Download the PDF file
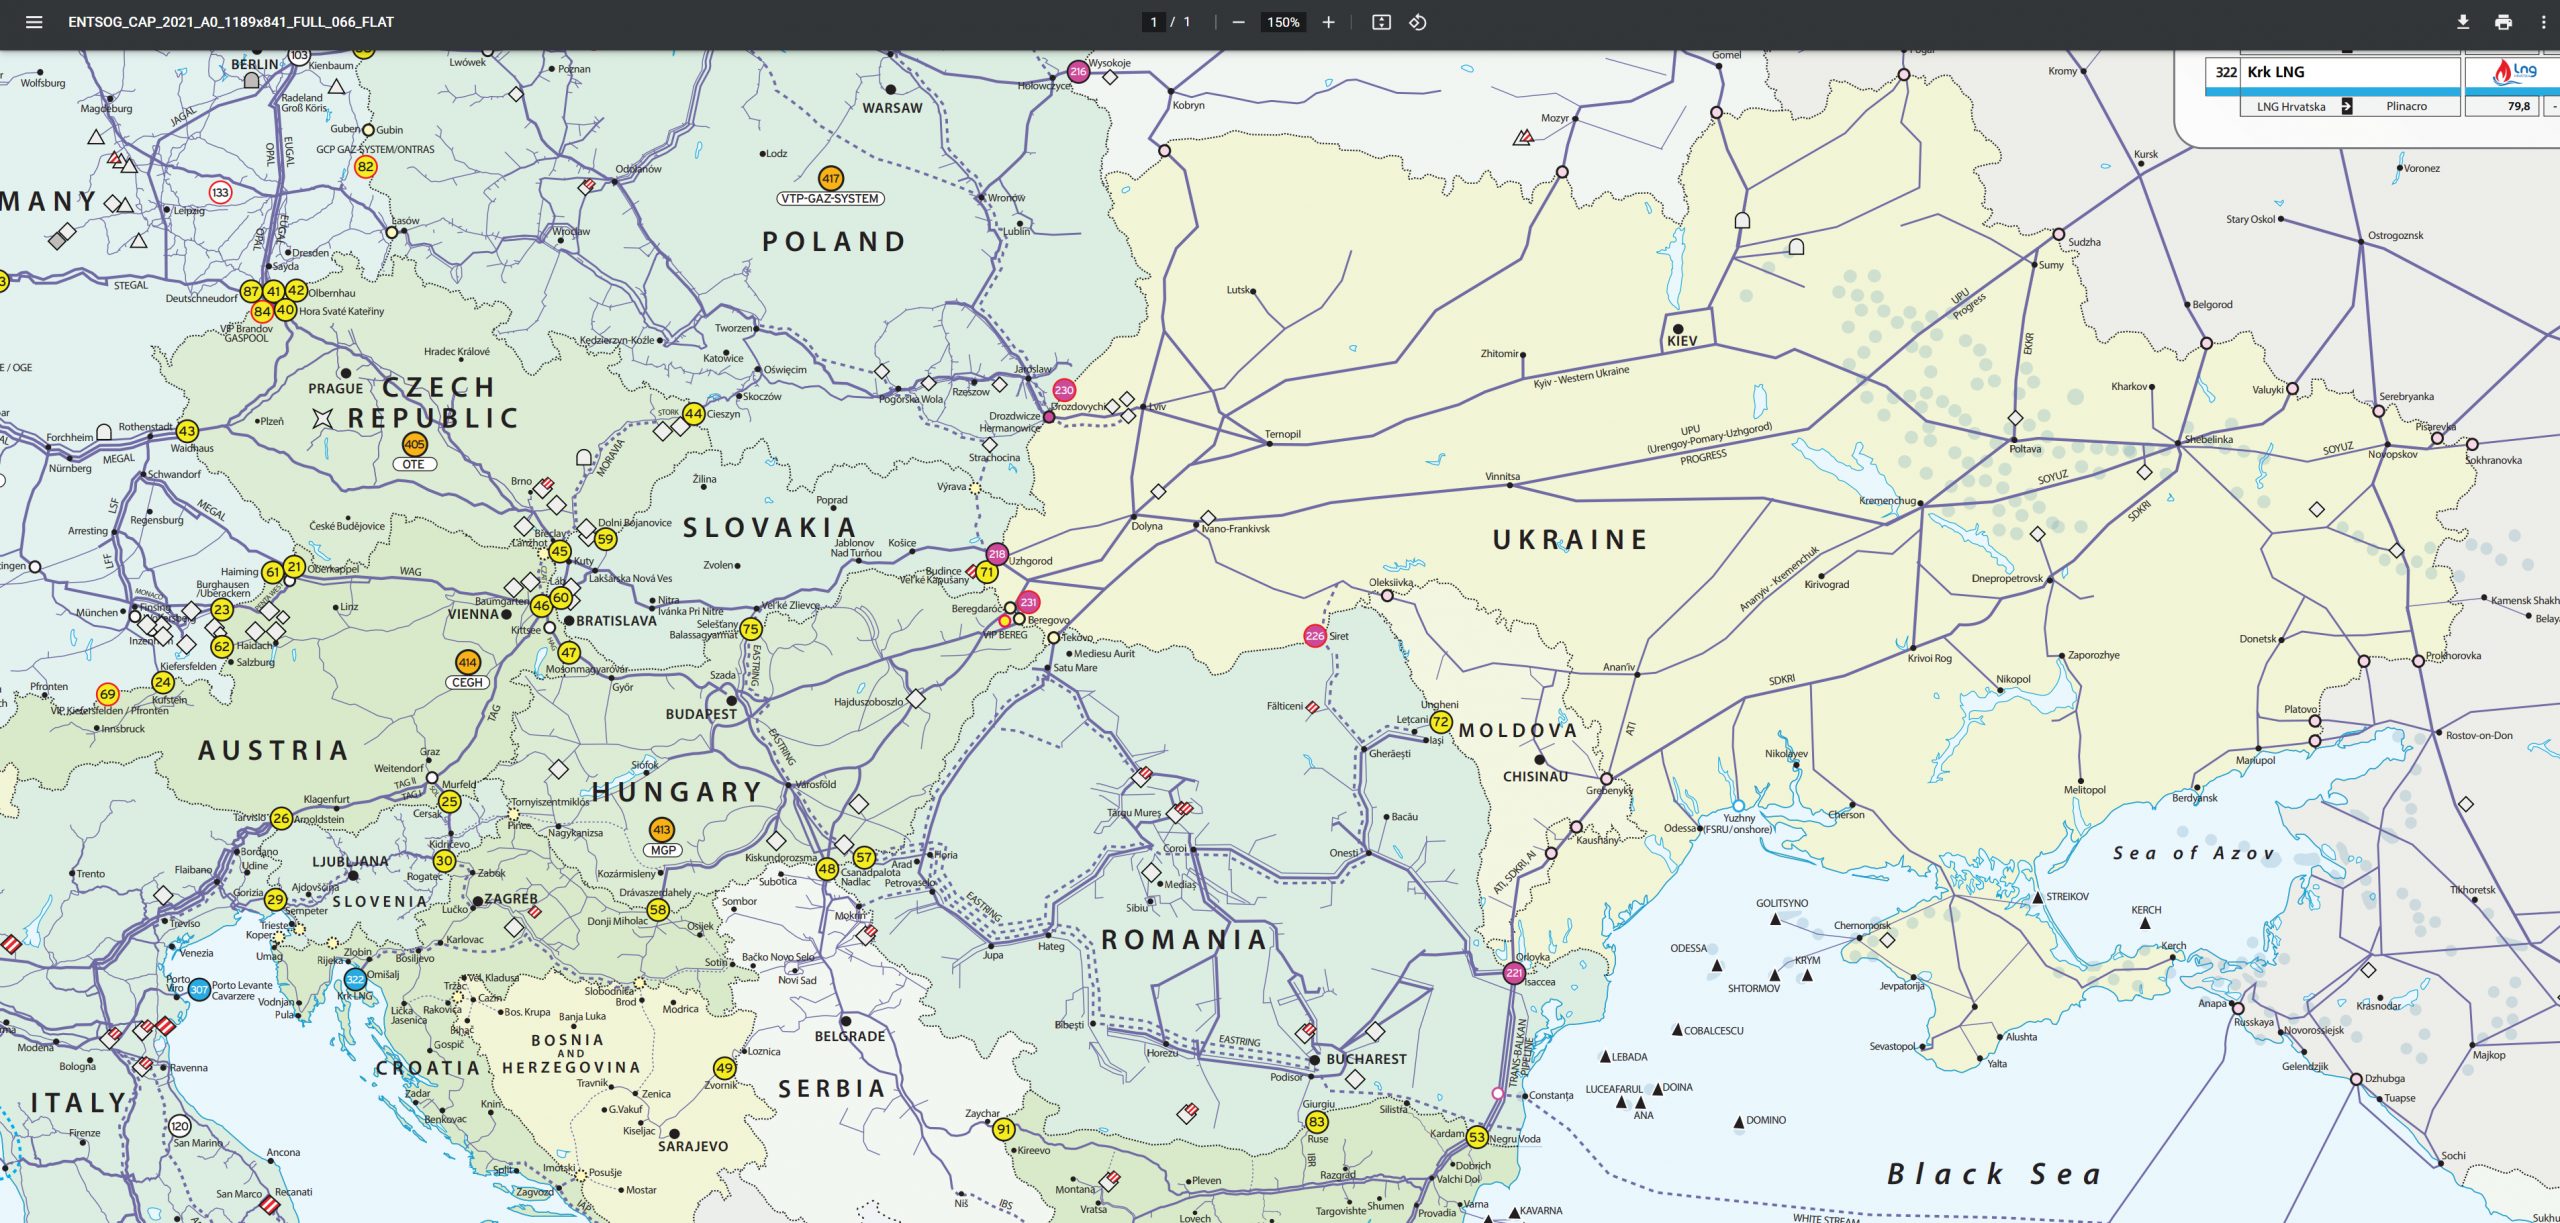This screenshot has width=2560, height=1223. pyautogui.click(x=2463, y=22)
